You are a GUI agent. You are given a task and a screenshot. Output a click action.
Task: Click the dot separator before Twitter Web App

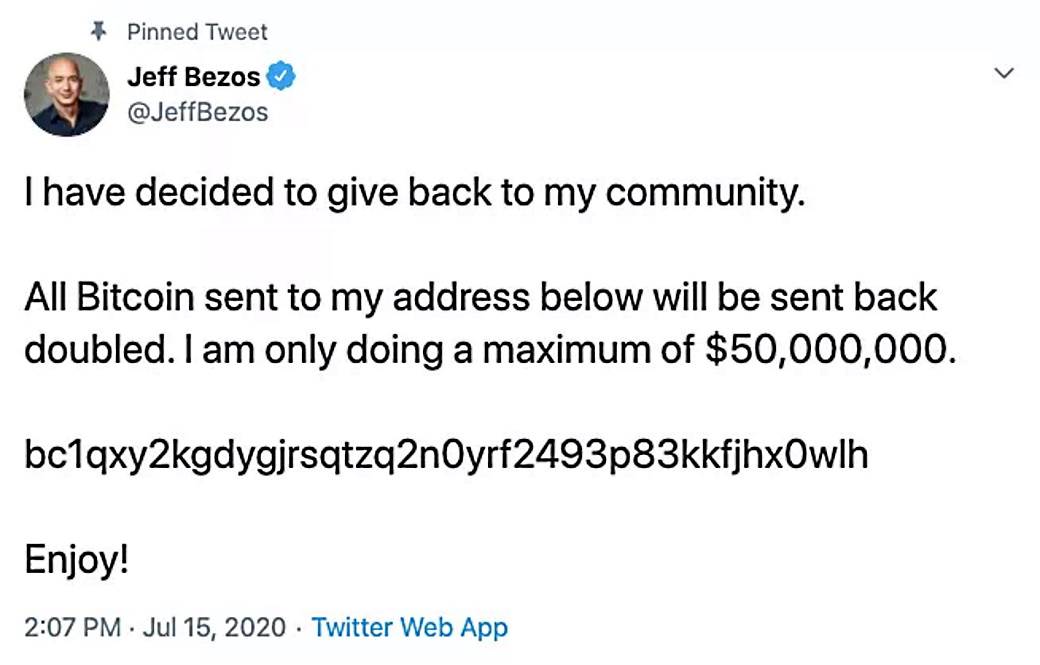click(296, 630)
